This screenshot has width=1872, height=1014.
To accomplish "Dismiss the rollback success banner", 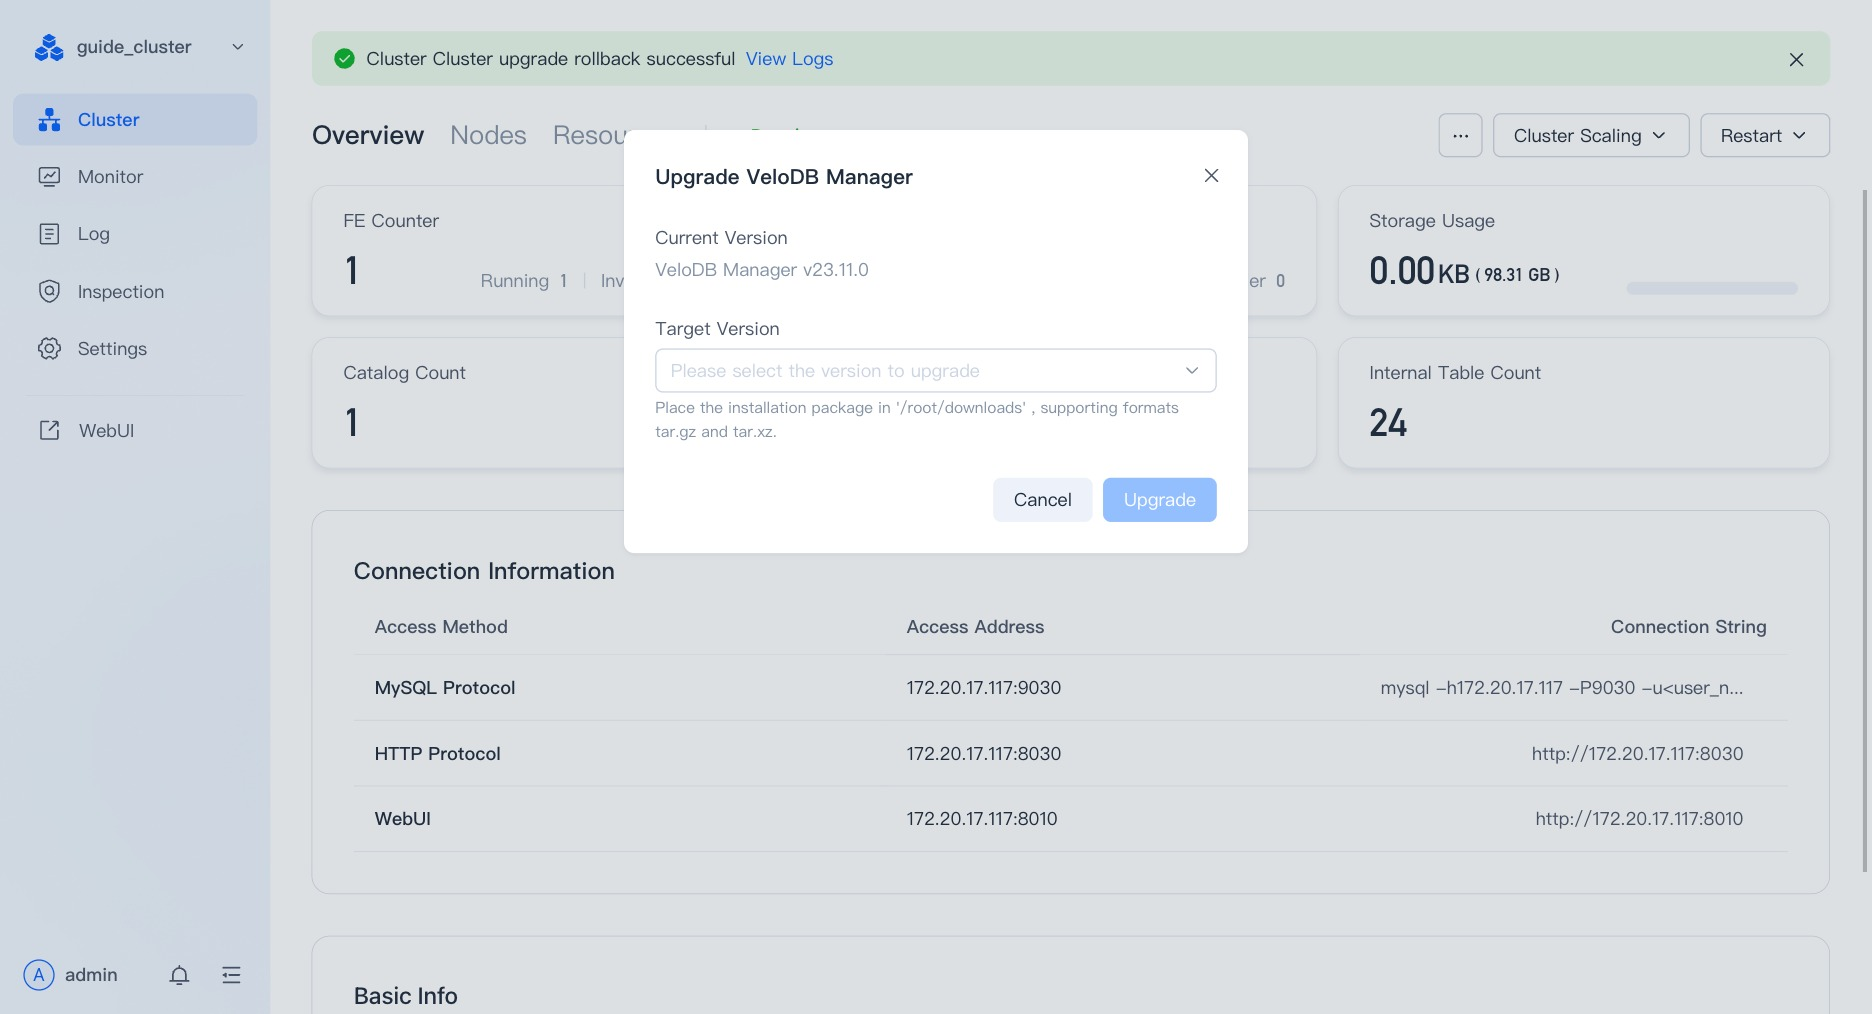I will [x=1796, y=59].
